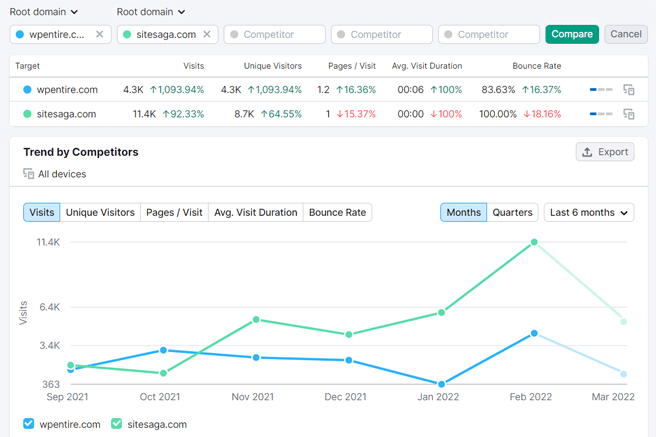Remove sitesaga.com domain with X icon
The height and width of the screenshot is (437, 656).
tap(207, 34)
